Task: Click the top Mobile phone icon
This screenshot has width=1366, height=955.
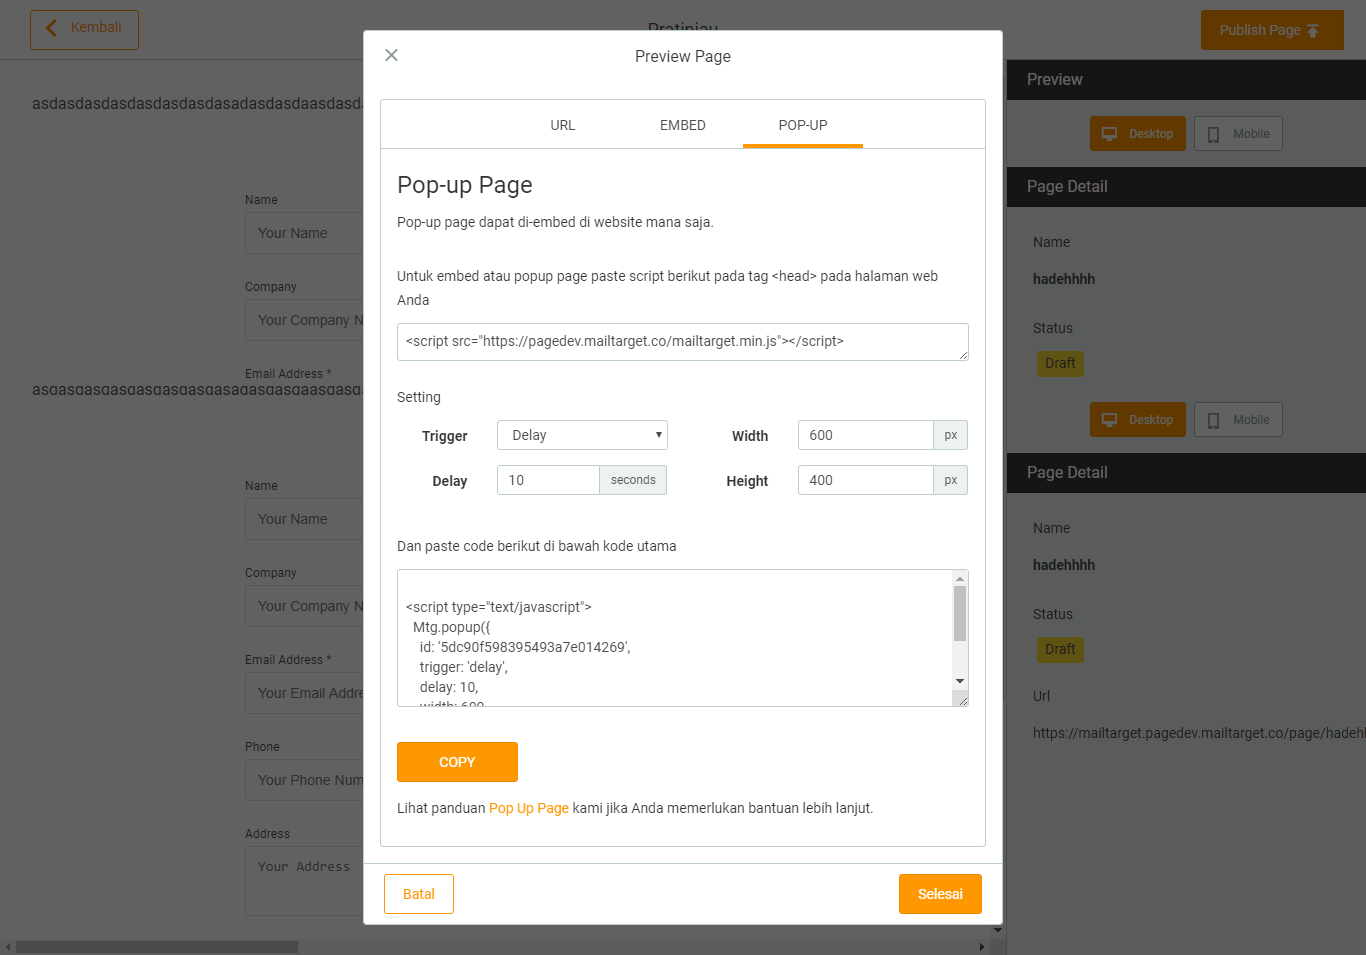Action: pos(1213,134)
